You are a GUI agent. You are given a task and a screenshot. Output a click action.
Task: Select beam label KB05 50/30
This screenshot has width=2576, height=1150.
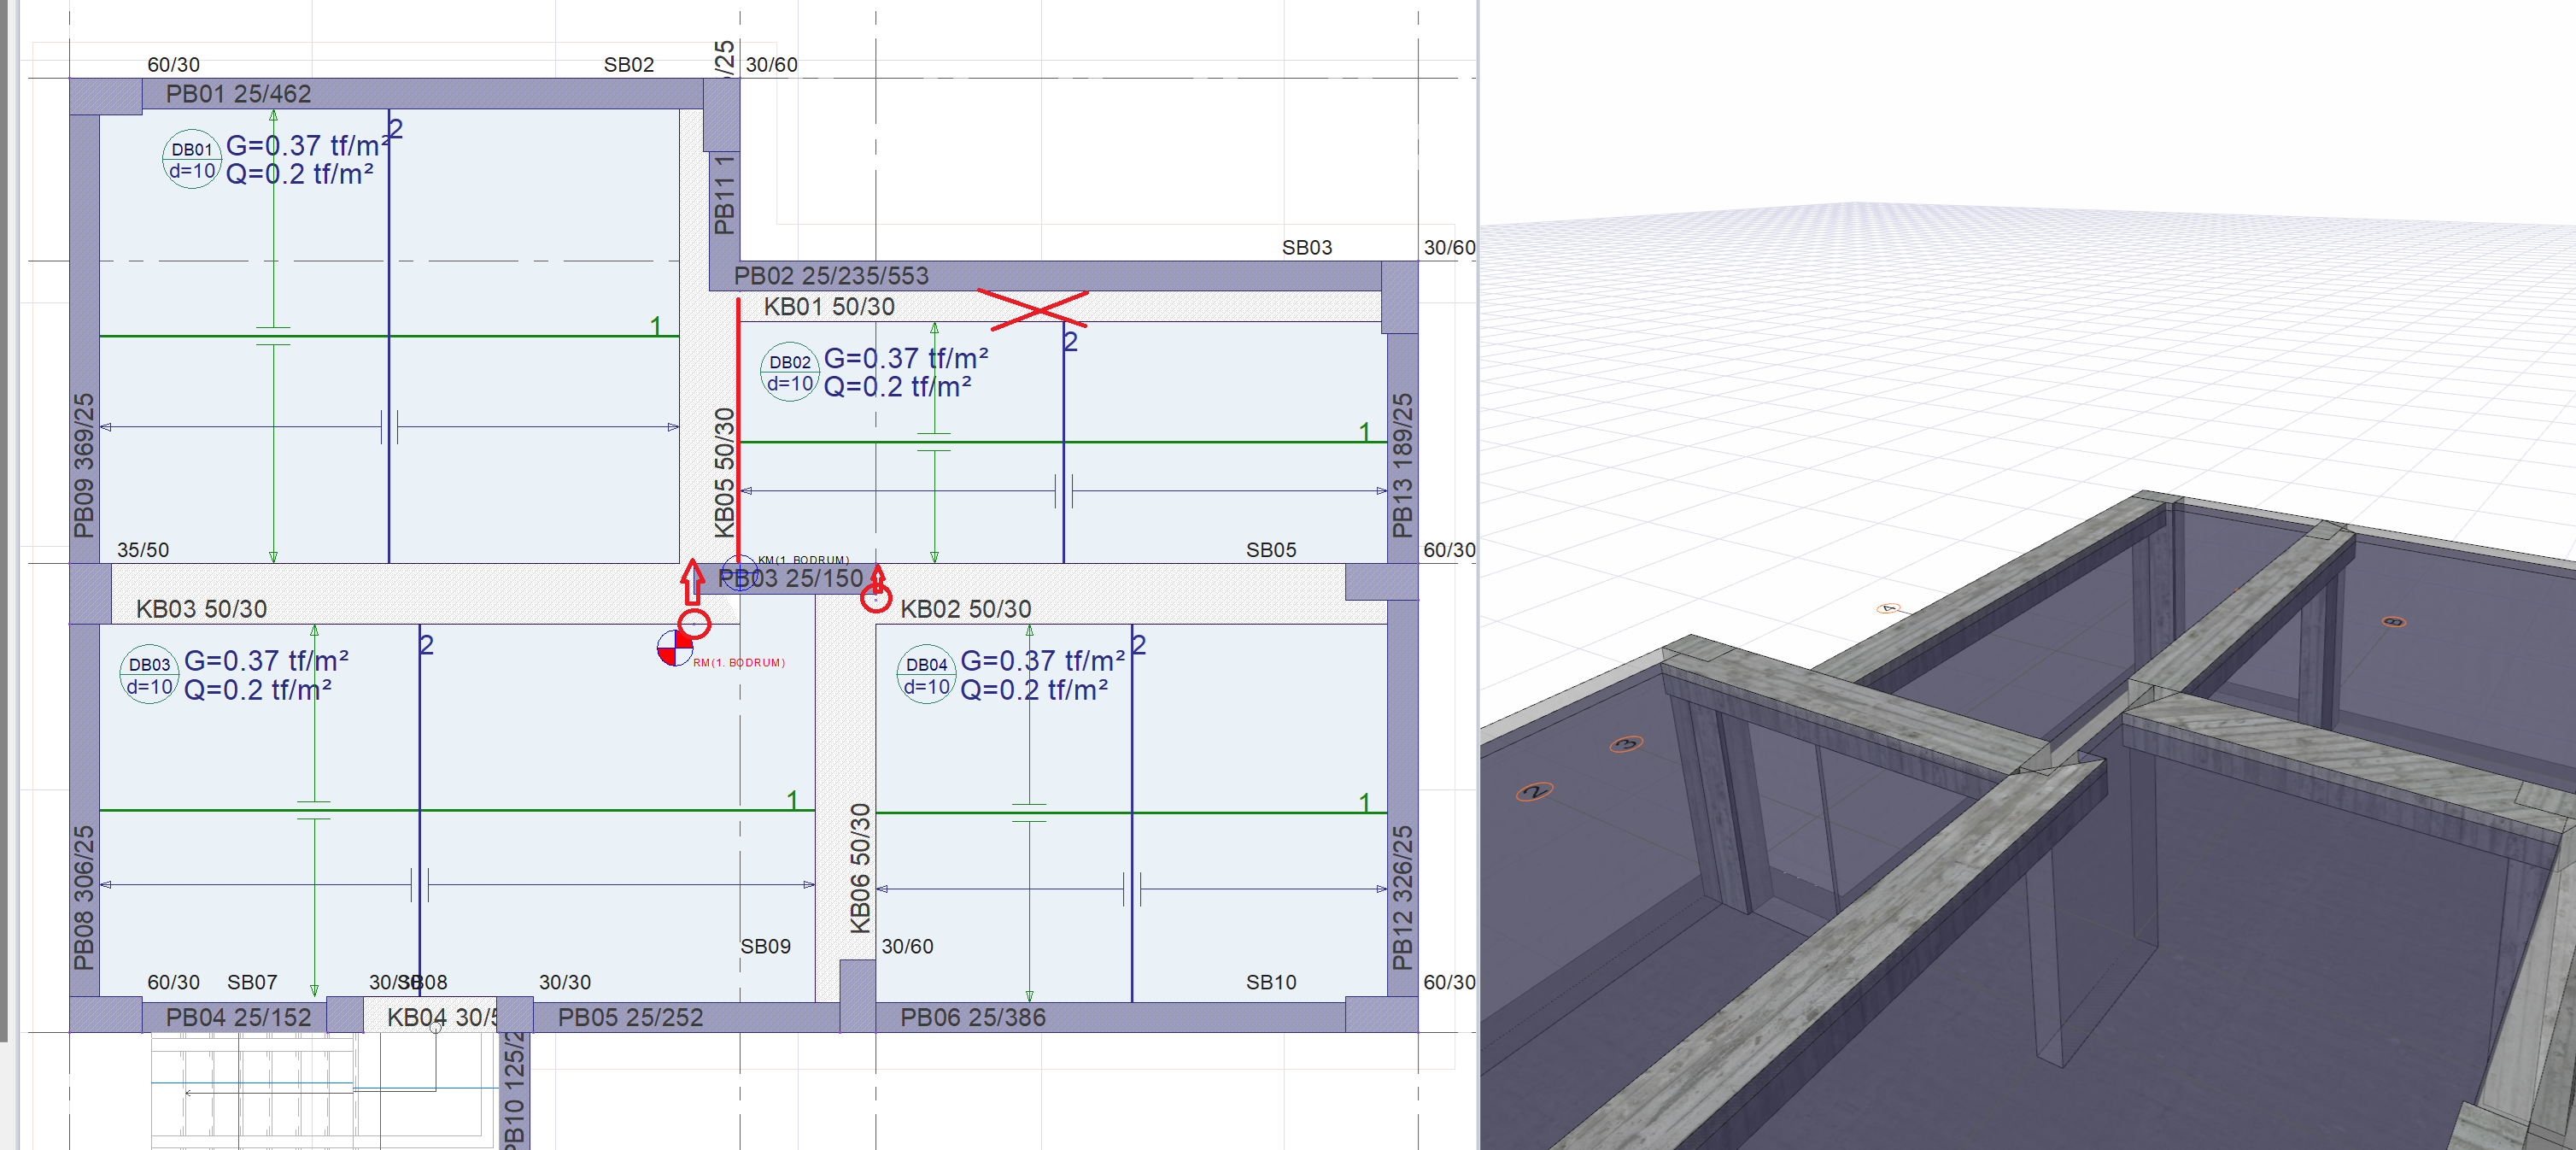click(725, 472)
